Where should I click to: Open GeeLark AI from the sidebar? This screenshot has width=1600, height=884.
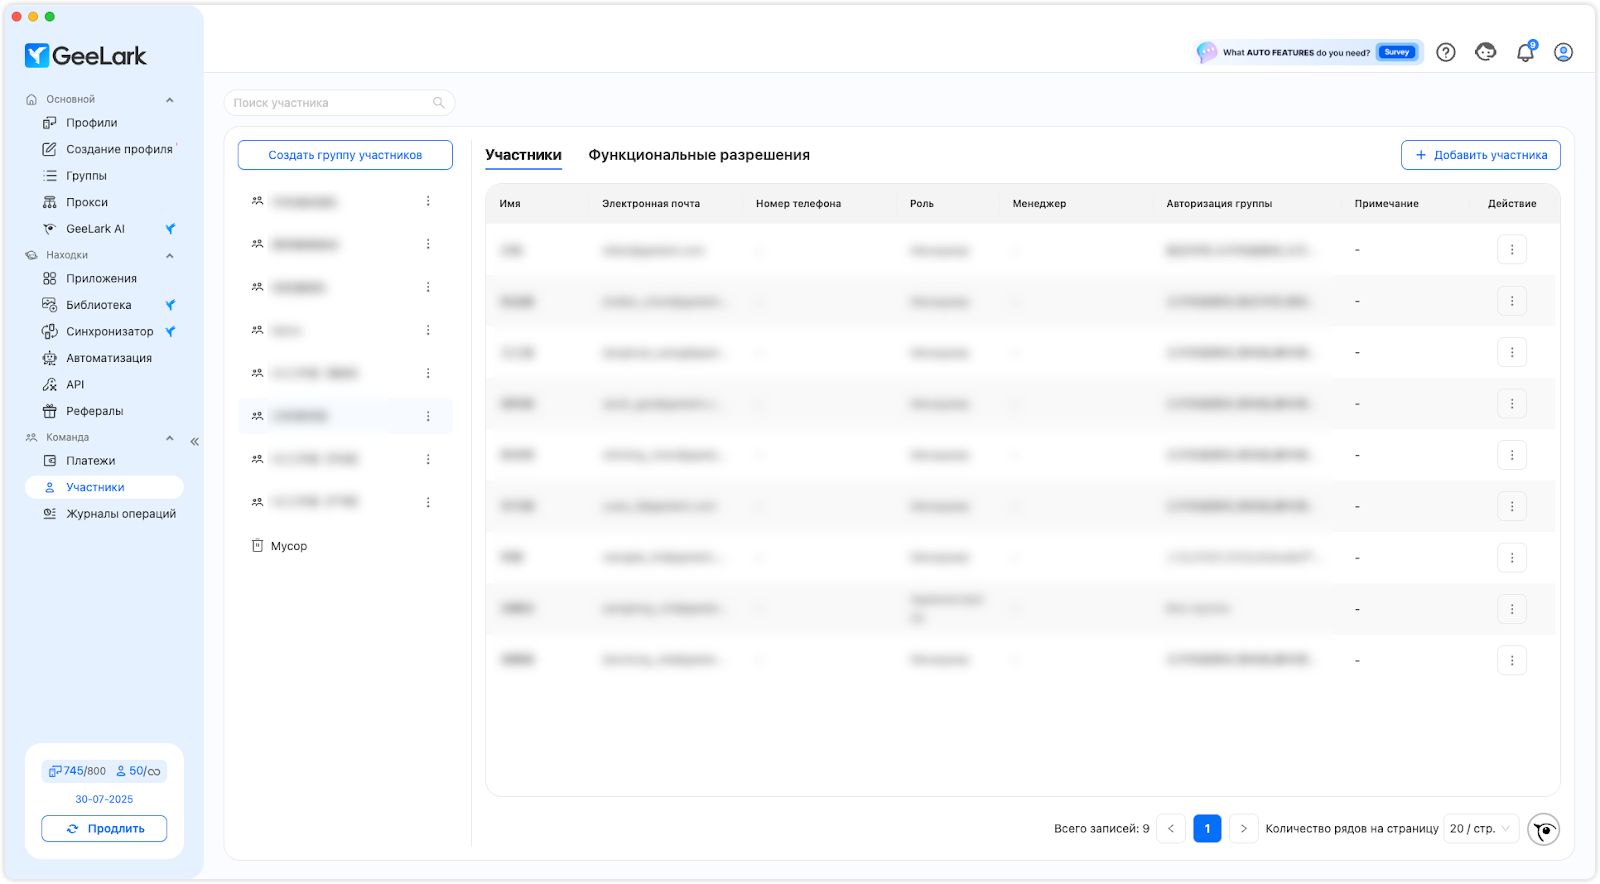[95, 229]
